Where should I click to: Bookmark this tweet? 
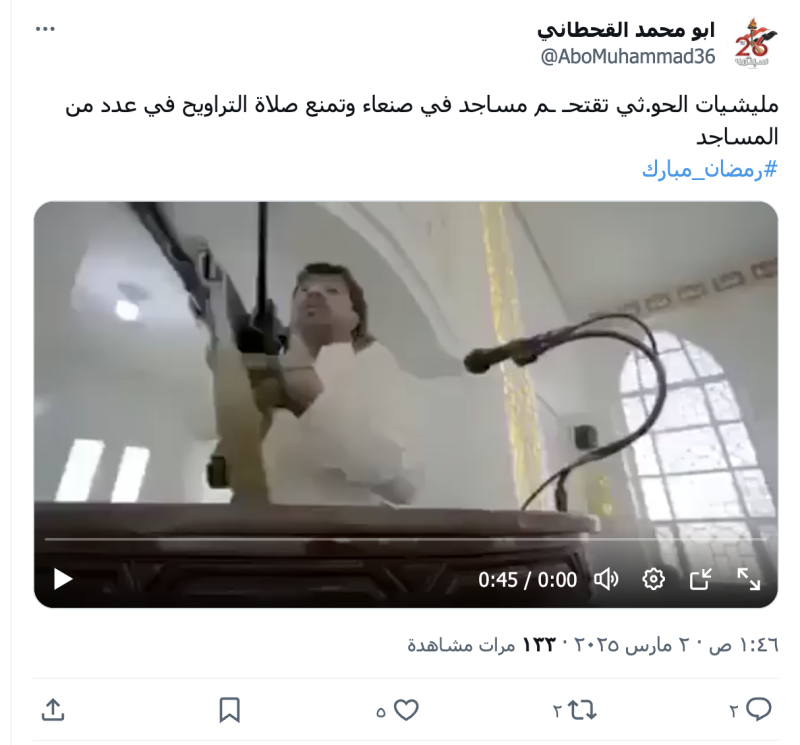(x=230, y=710)
